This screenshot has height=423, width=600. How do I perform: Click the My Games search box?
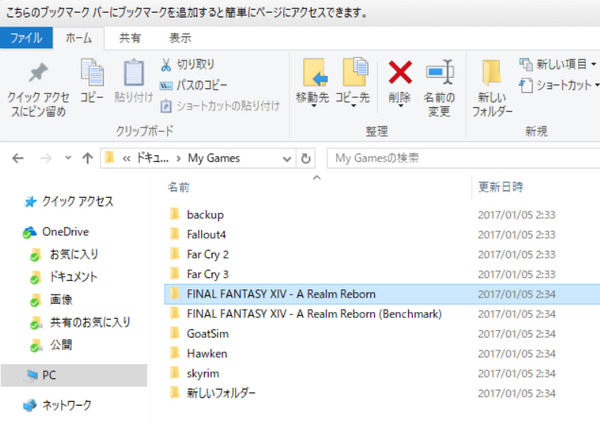click(x=463, y=158)
